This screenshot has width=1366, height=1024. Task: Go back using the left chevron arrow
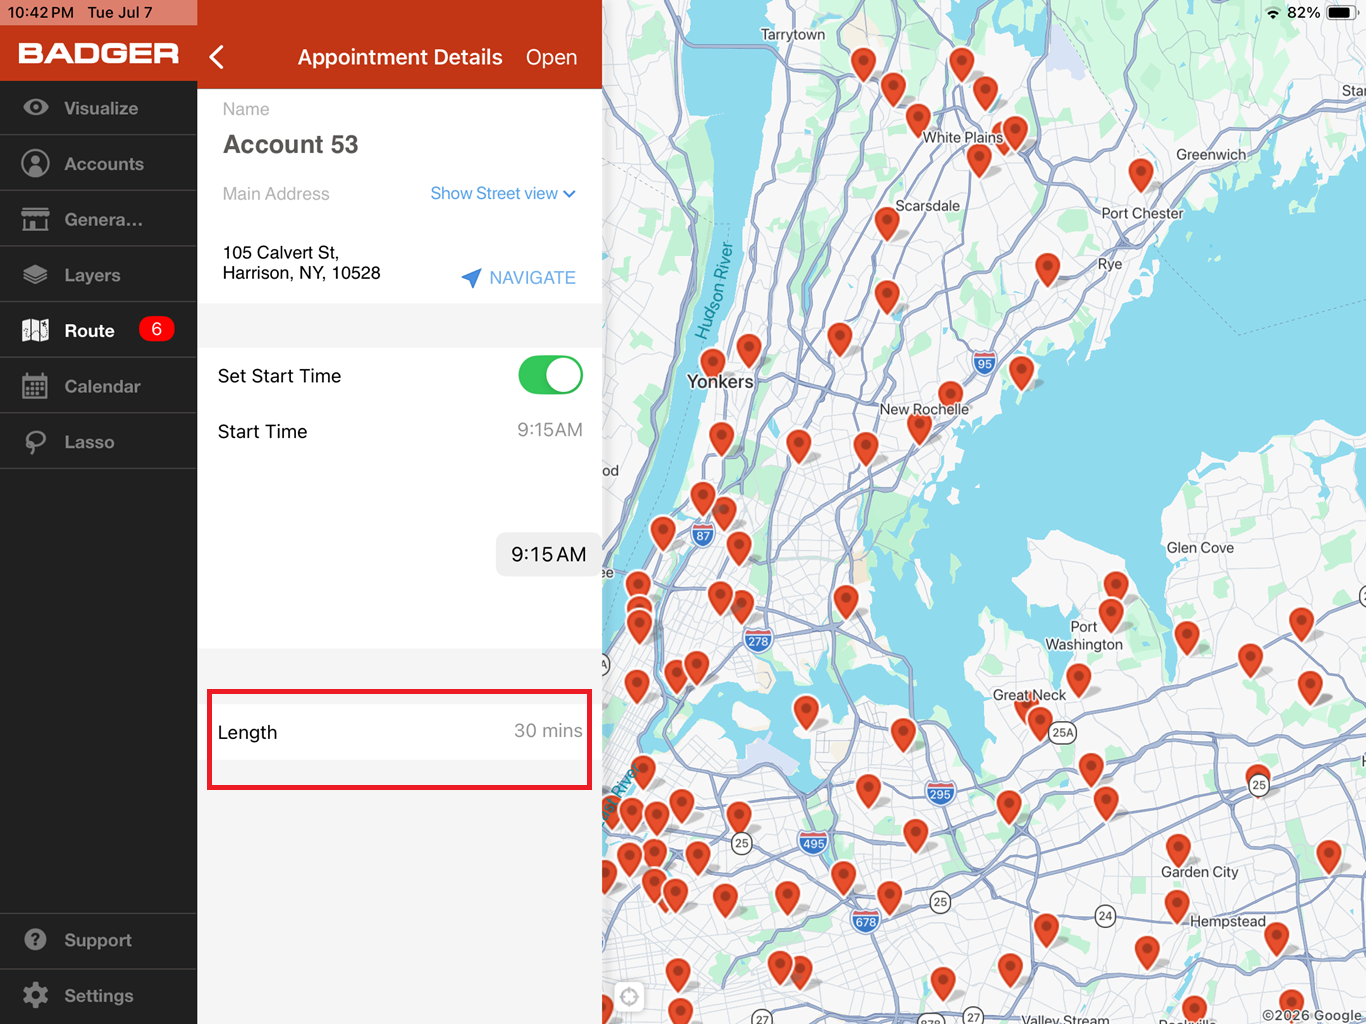pos(217,57)
